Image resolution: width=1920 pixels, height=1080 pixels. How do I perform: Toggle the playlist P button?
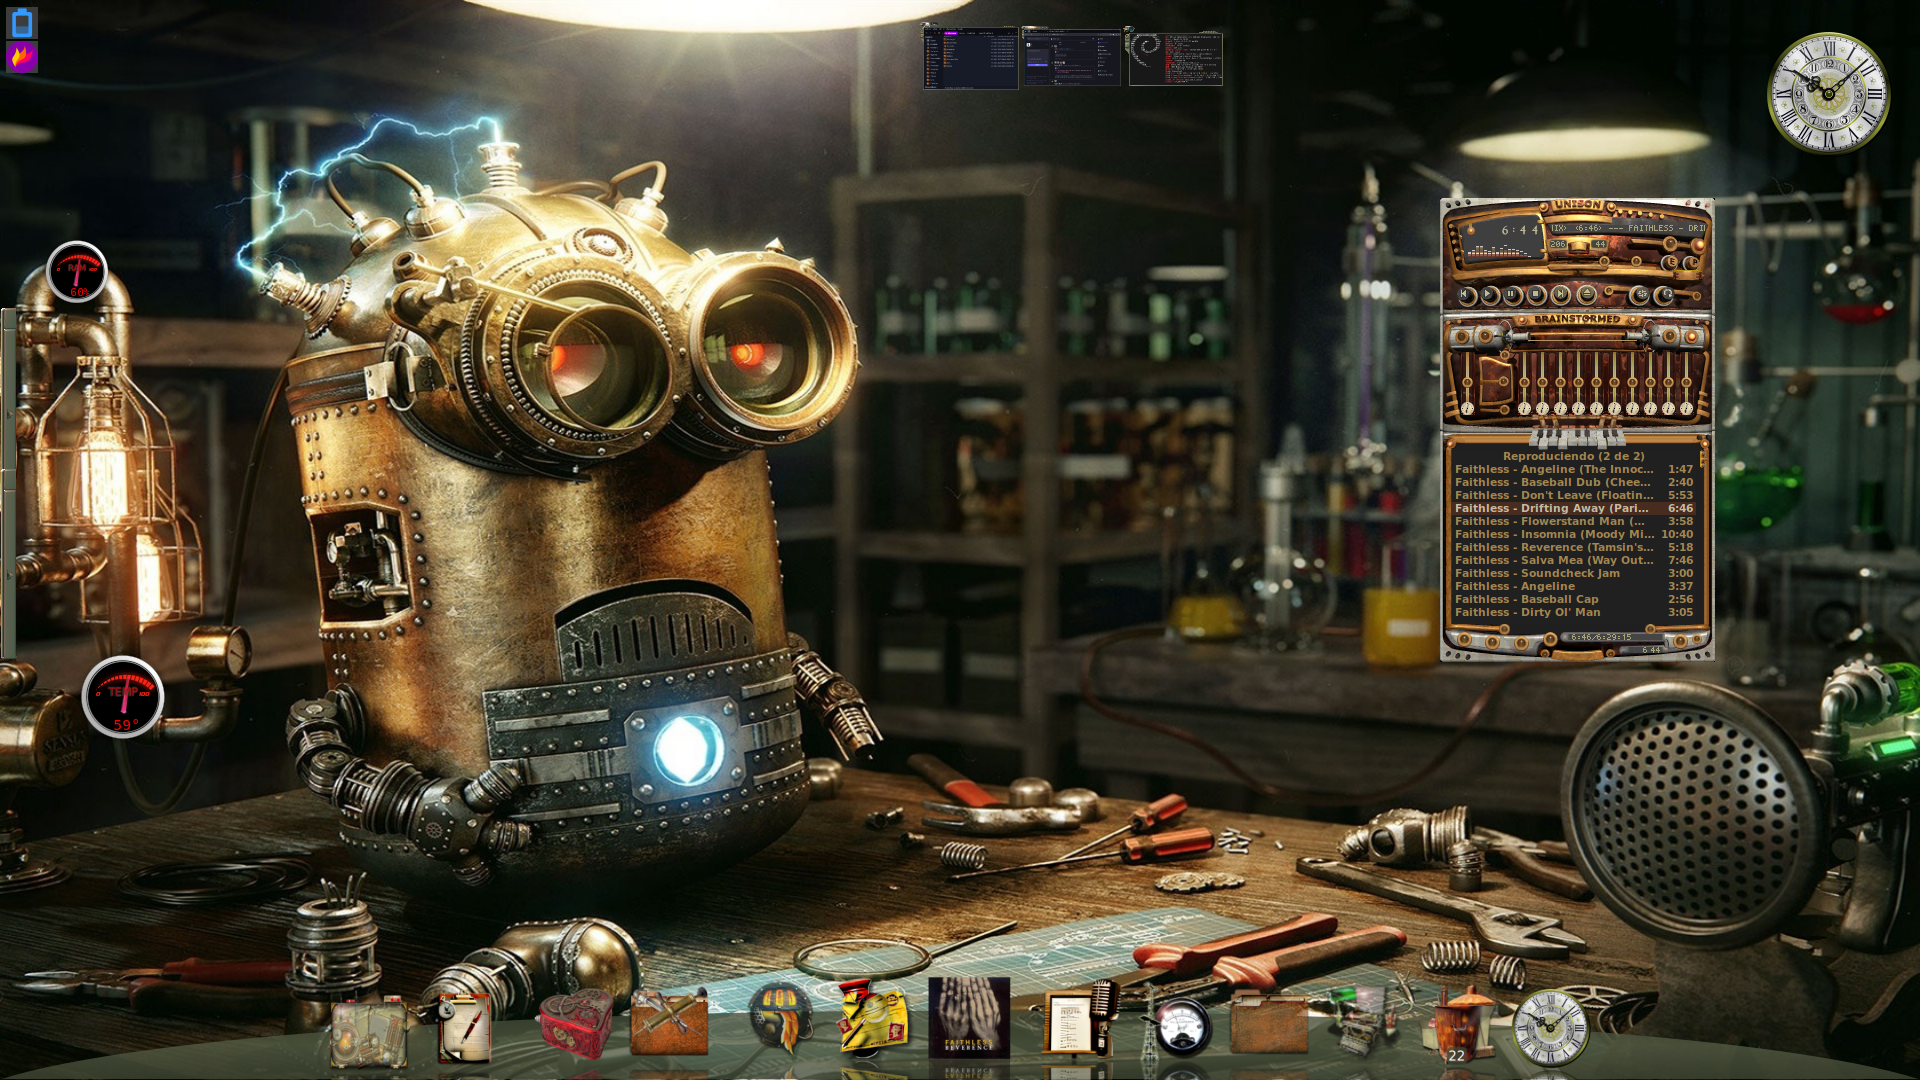tap(1694, 262)
